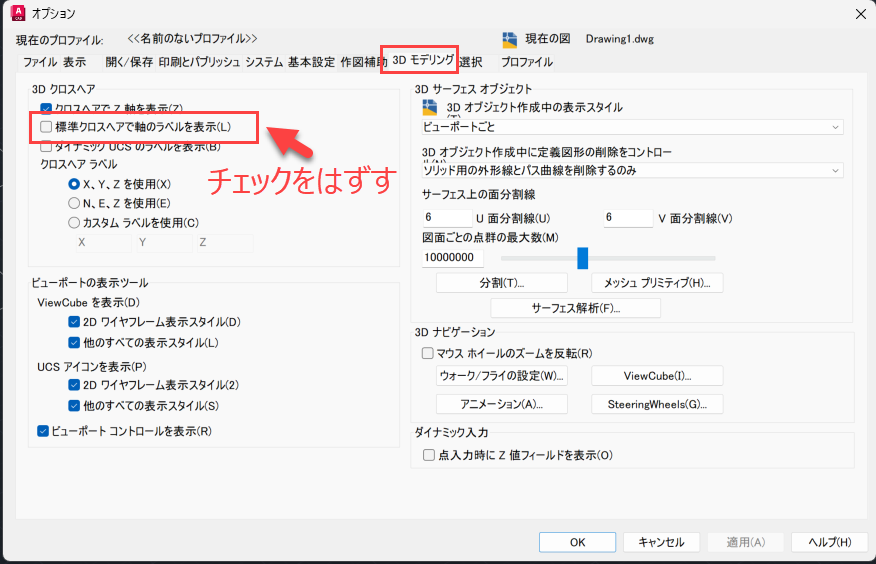Open SteeringWheels(G)... settings

tap(657, 404)
